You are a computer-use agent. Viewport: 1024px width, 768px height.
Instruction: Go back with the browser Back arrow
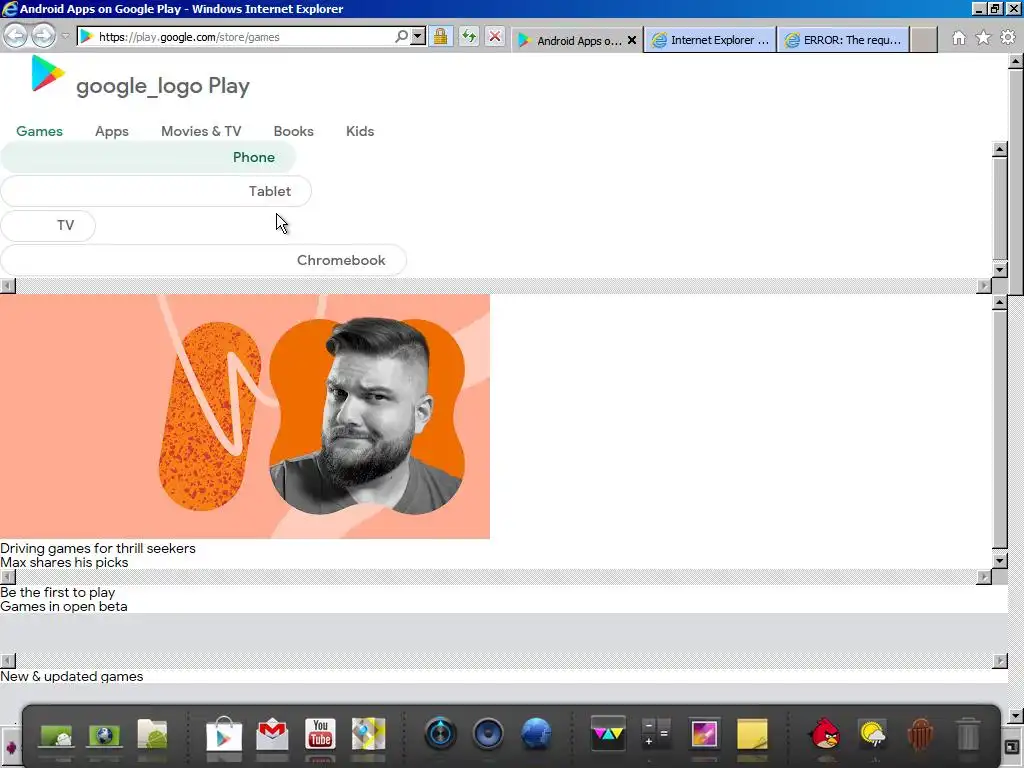pyautogui.click(x=16, y=36)
